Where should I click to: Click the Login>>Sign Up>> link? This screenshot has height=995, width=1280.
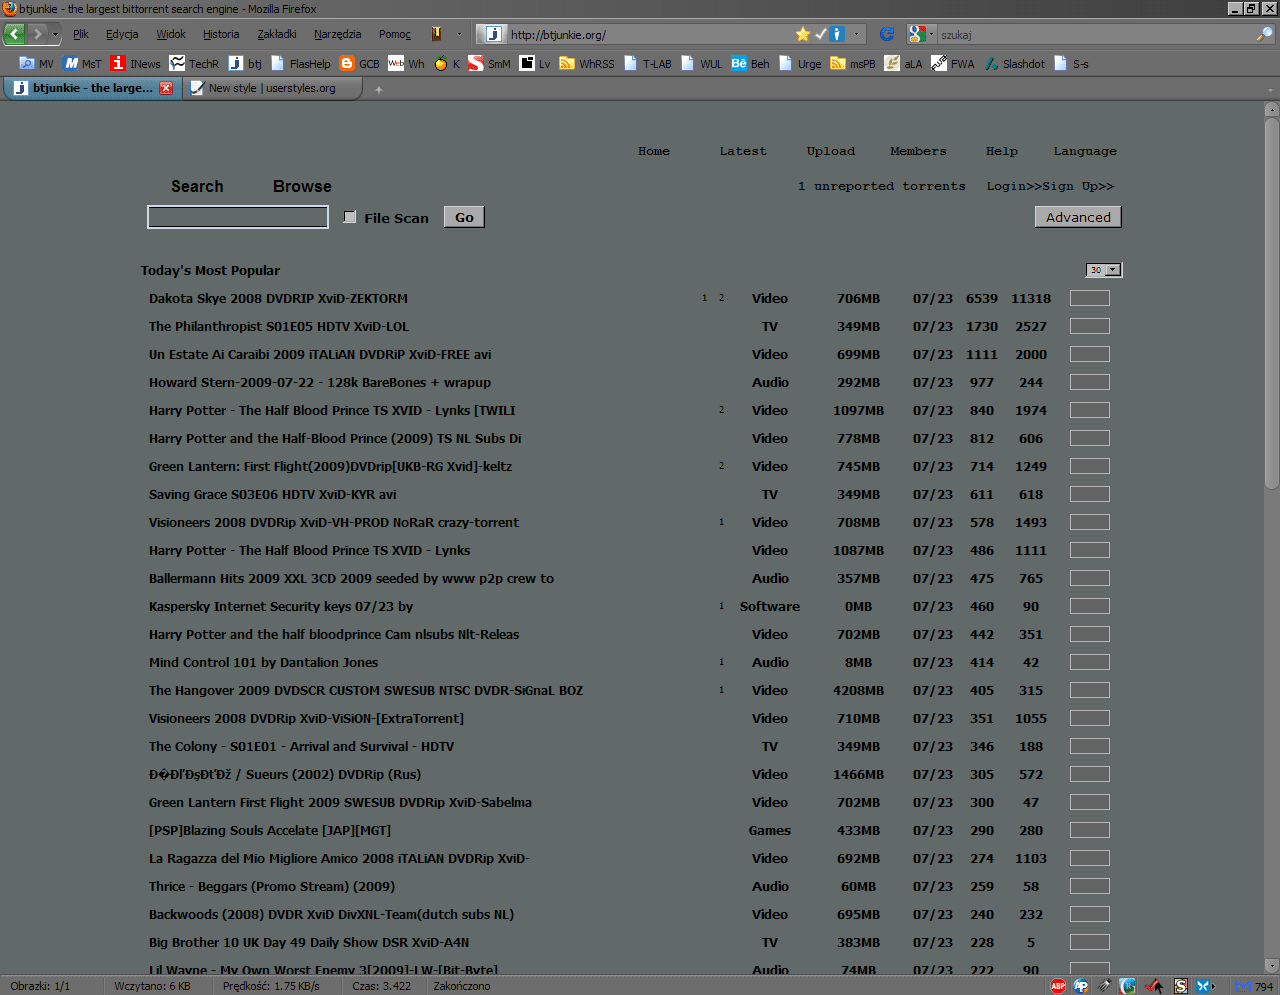tap(1050, 186)
